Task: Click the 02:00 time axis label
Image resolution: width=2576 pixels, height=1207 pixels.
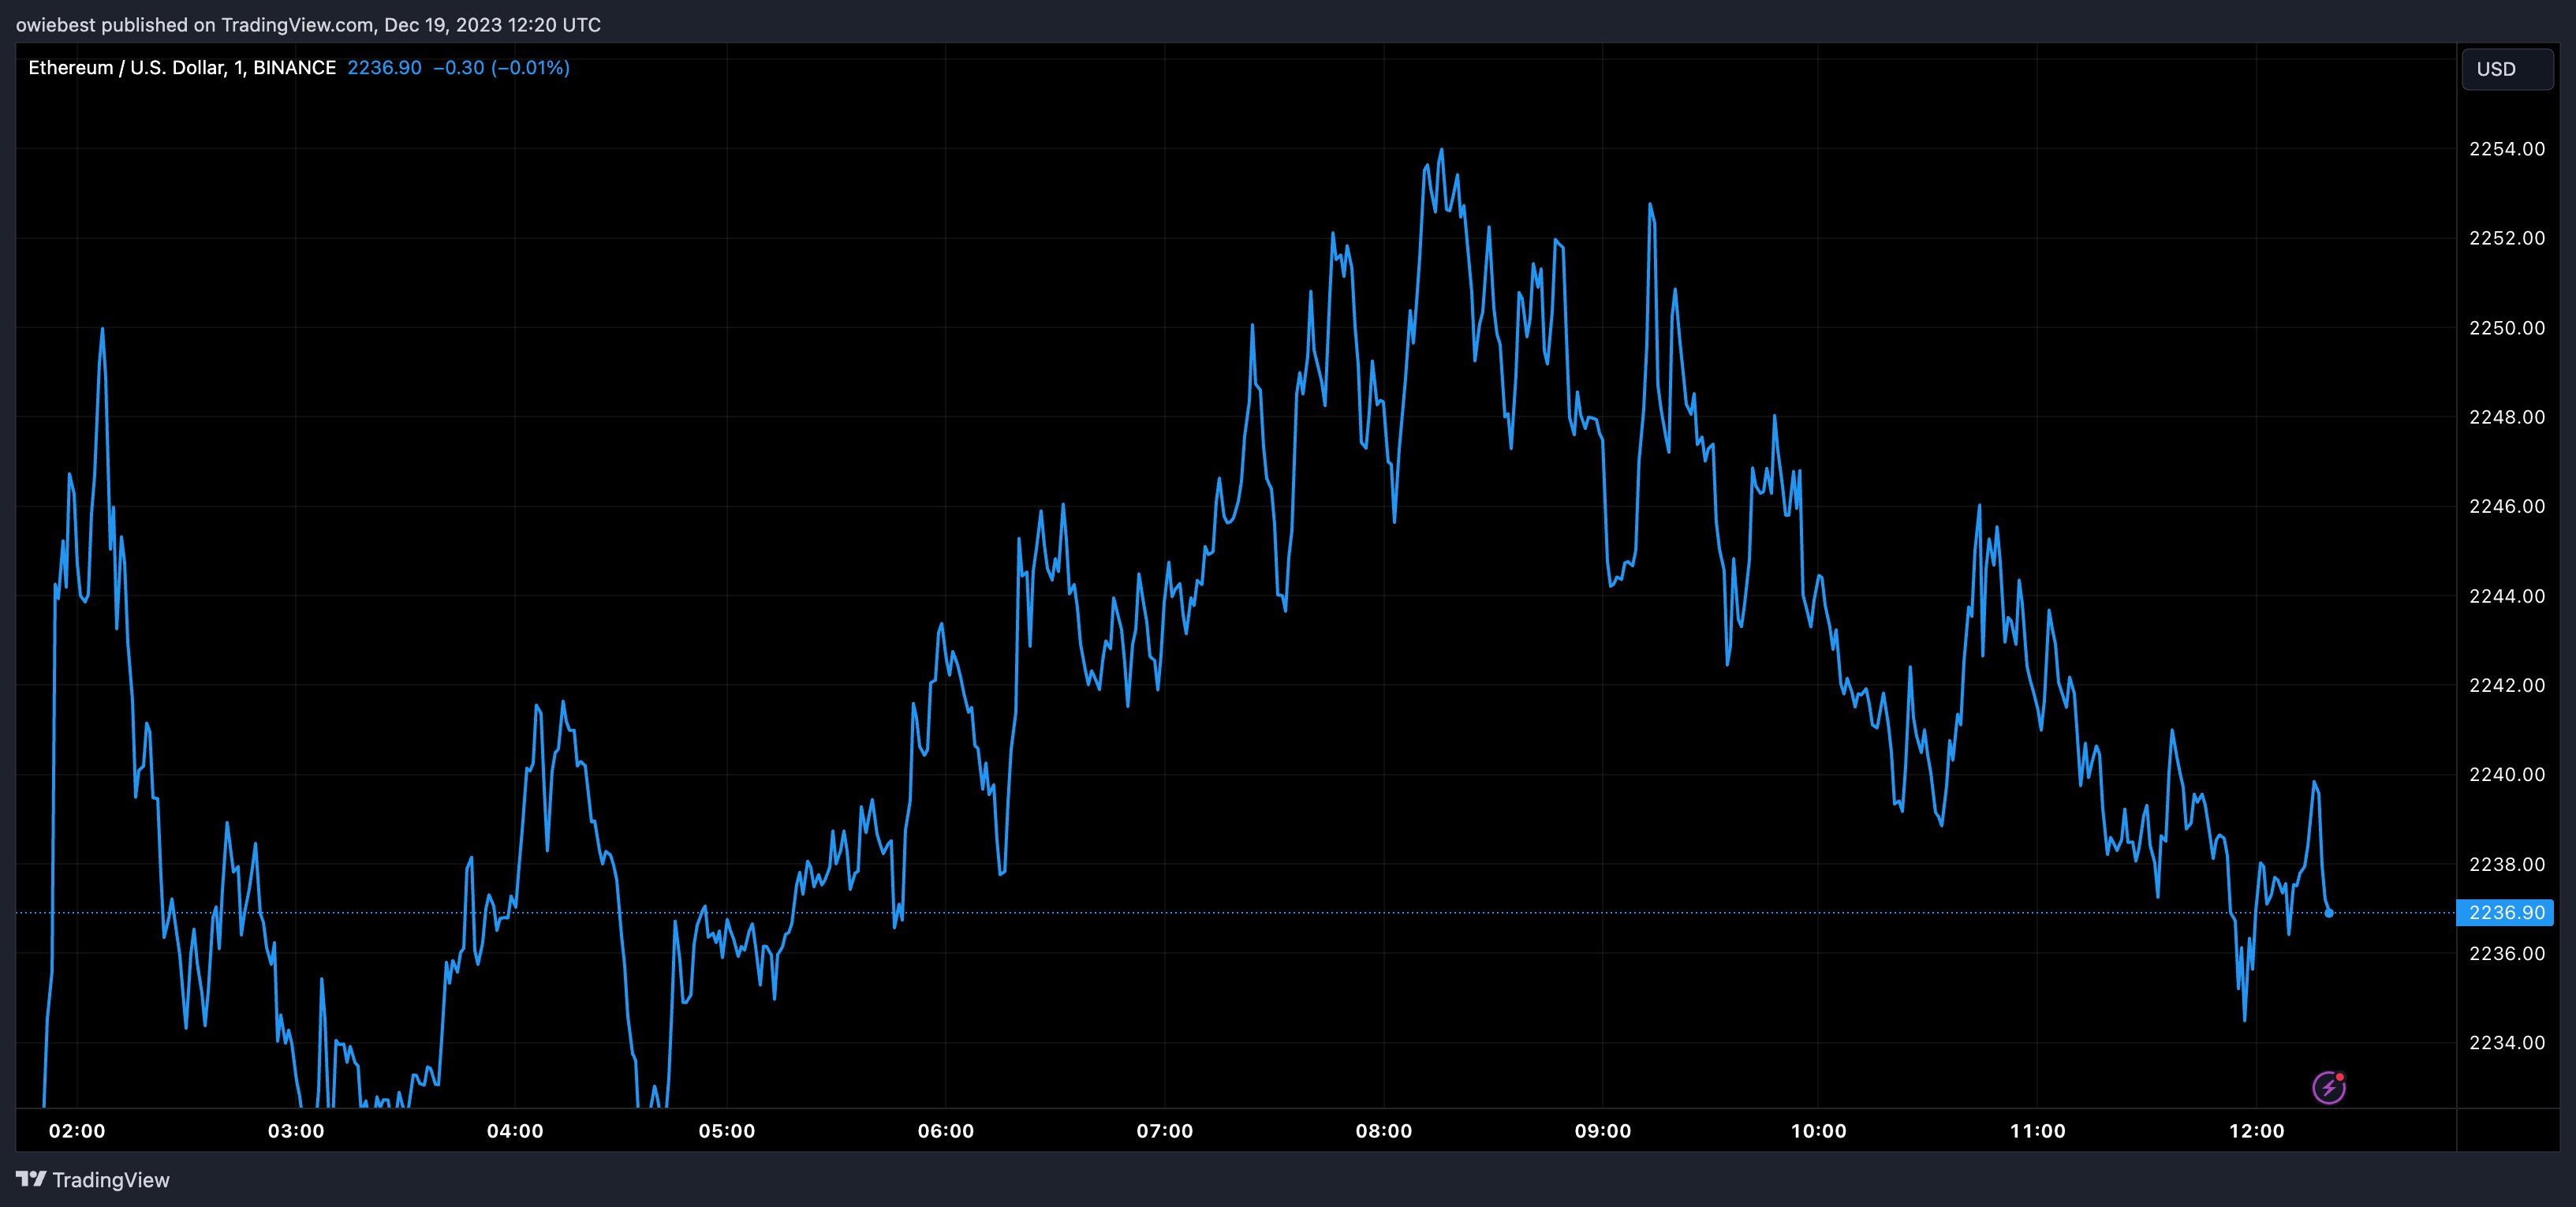Action: (77, 1131)
